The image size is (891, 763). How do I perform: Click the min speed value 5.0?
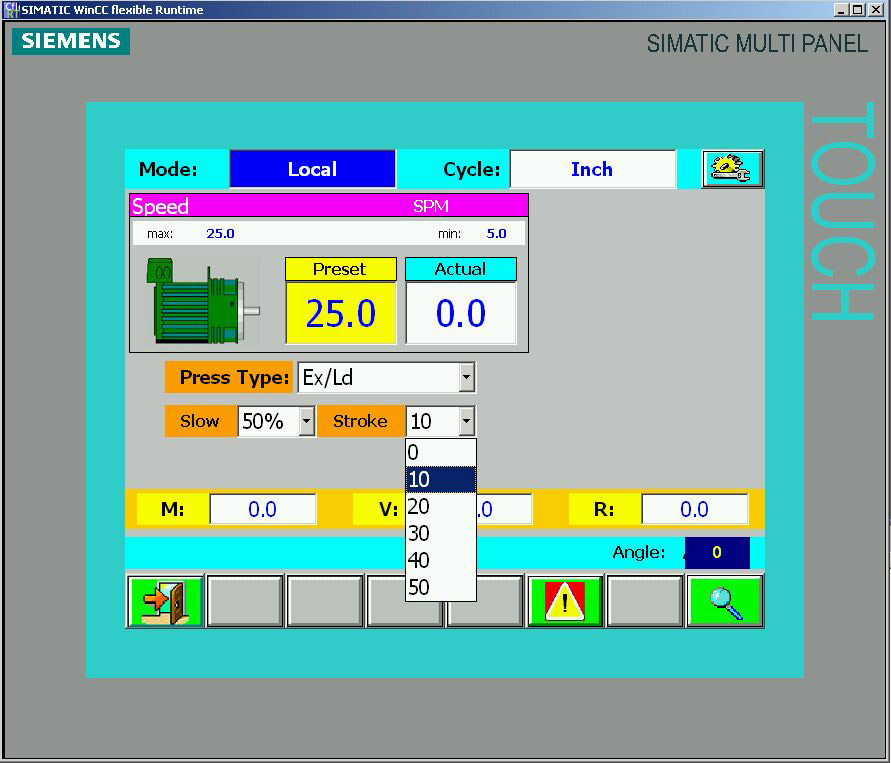coord(496,234)
